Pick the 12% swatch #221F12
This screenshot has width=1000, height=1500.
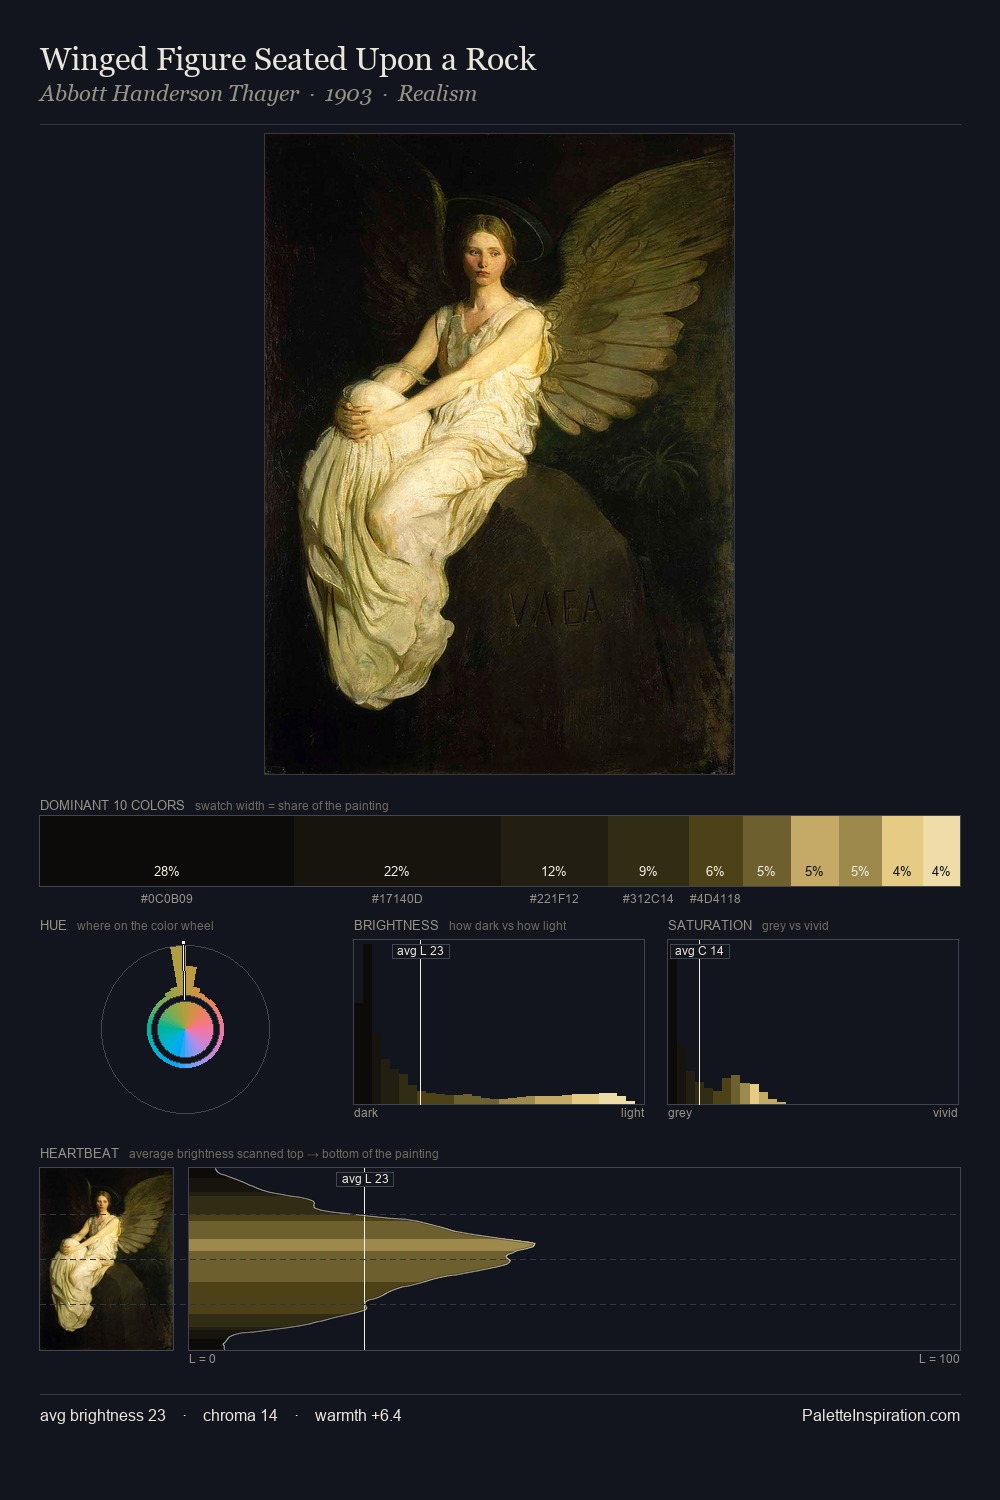coord(554,851)
